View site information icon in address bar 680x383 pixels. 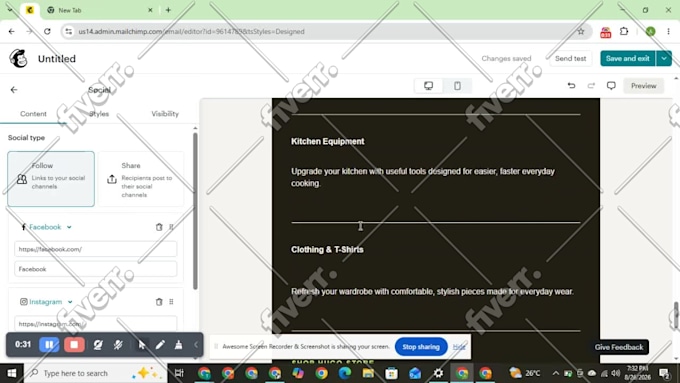[x=69, y=32]
